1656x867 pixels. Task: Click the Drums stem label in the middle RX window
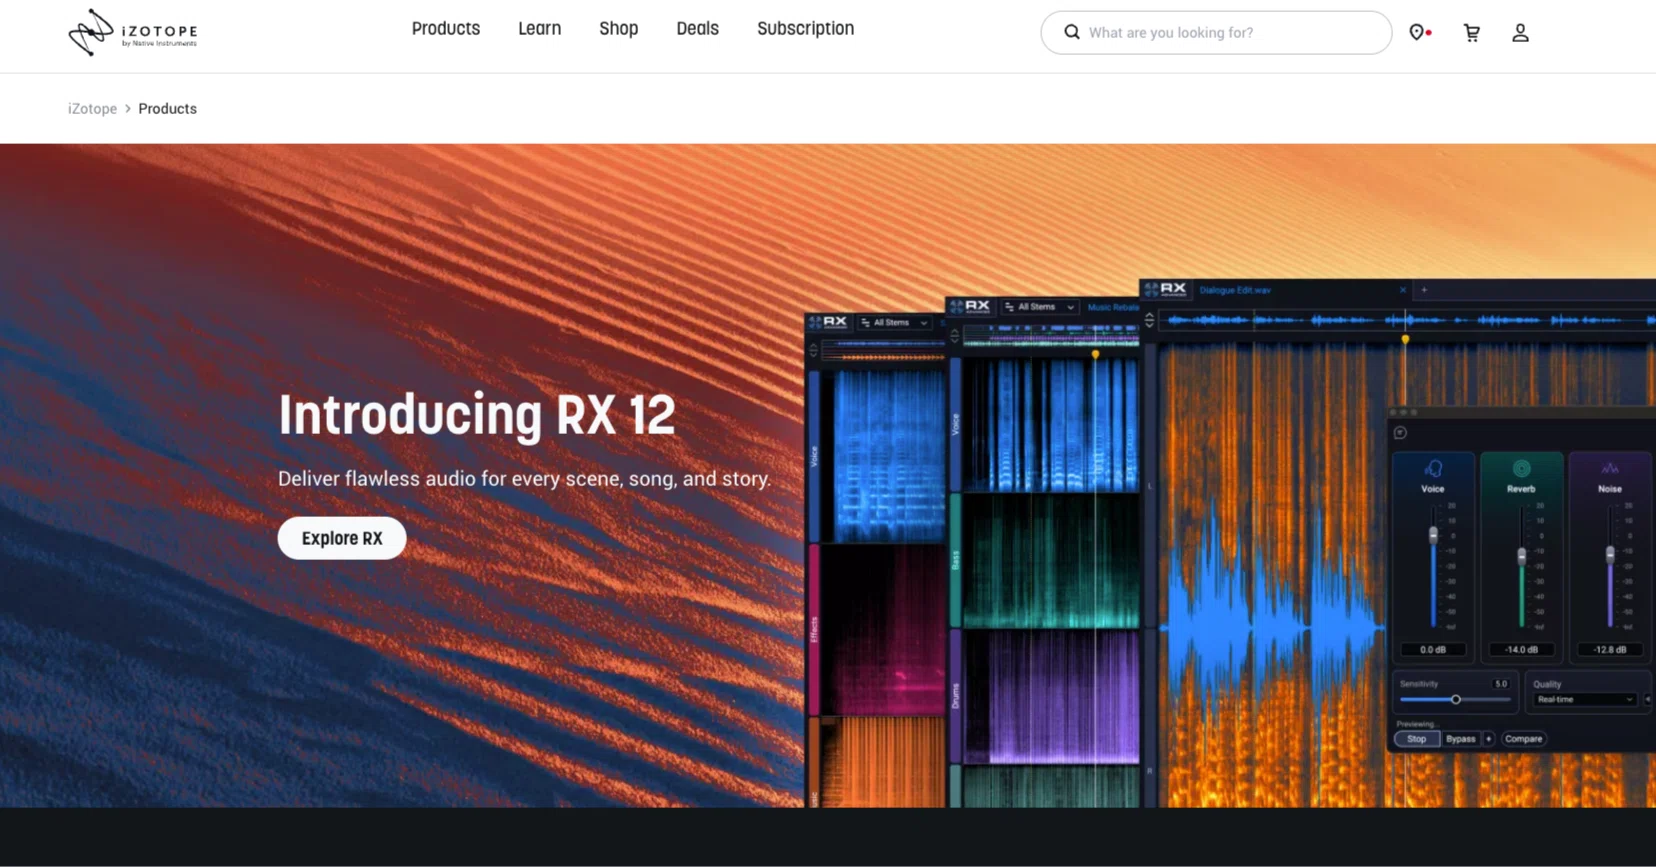[955, 695]
